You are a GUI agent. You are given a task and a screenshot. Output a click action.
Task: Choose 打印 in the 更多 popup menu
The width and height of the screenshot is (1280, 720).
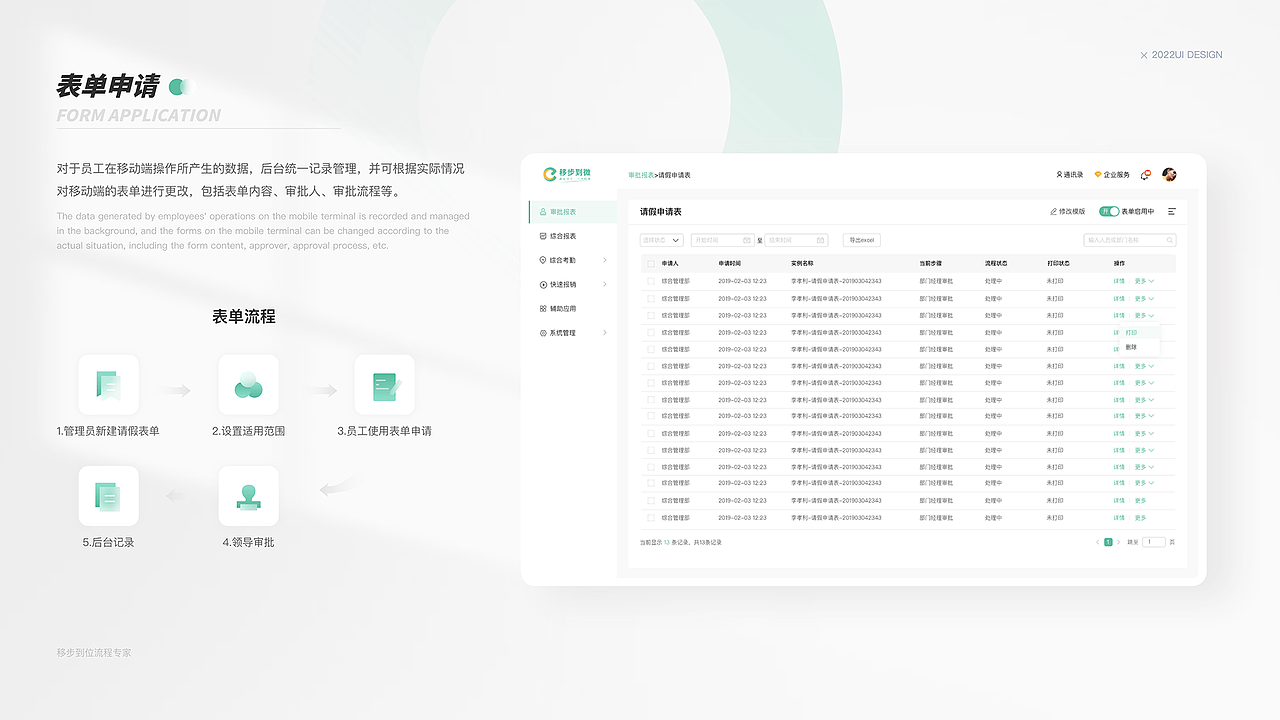(x=1132, y=332)
